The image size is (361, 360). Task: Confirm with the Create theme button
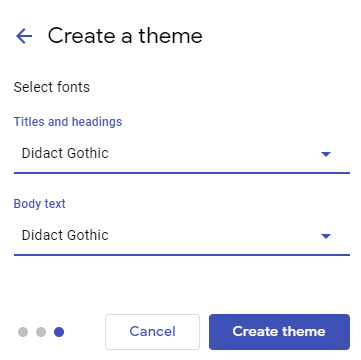pos(279,332)
